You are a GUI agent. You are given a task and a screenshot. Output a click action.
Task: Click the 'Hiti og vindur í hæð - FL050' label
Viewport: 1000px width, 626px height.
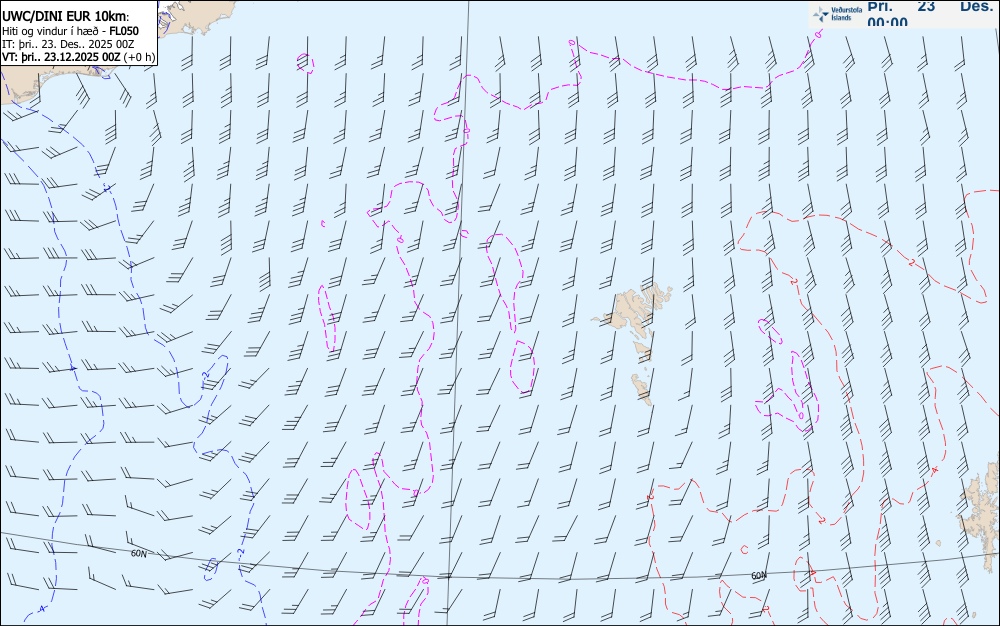point(70,31)
